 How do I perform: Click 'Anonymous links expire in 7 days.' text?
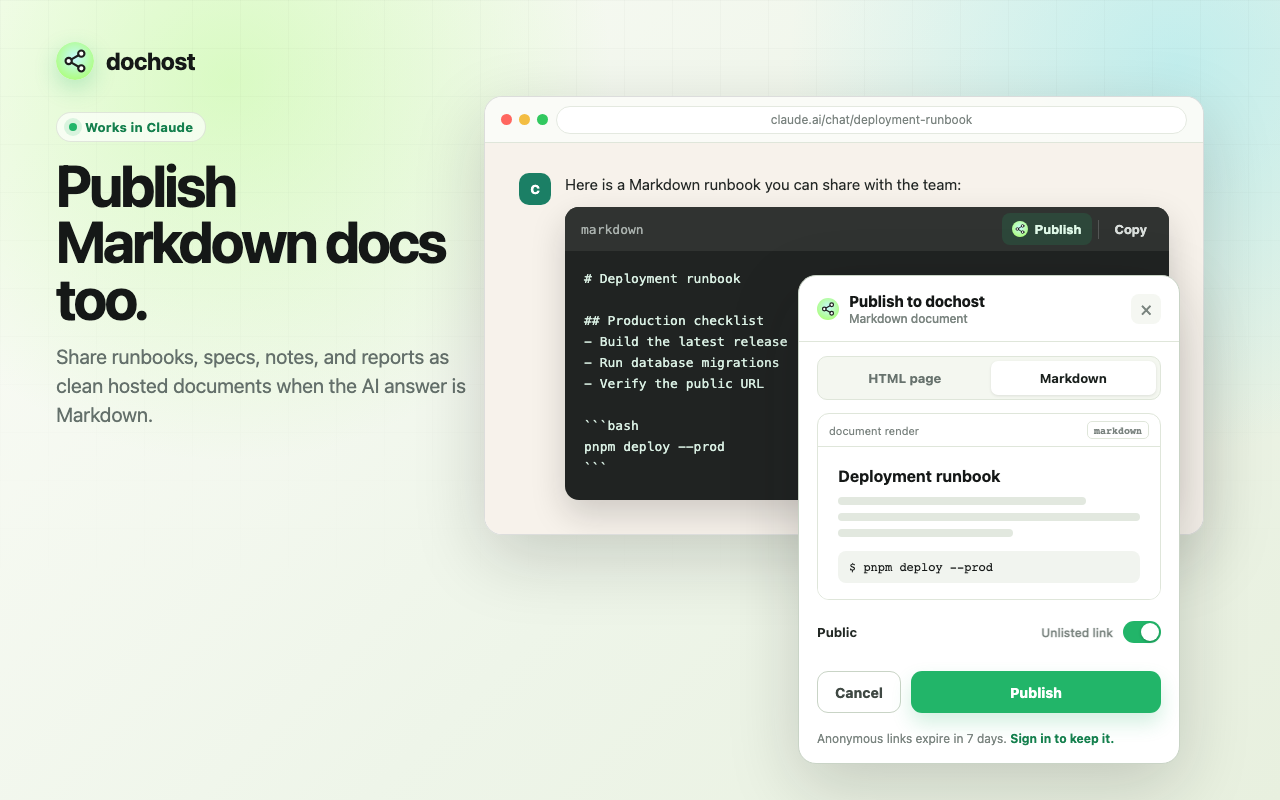pos(912,739)
